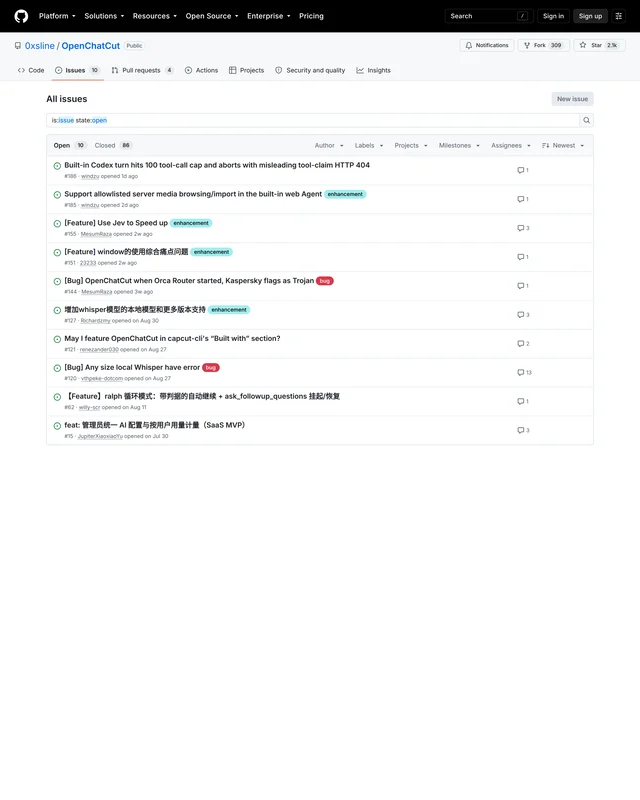This screenshot has height=800, width=640.
Task: Switch to the repository Projects tab
Action: coord(247,70)
